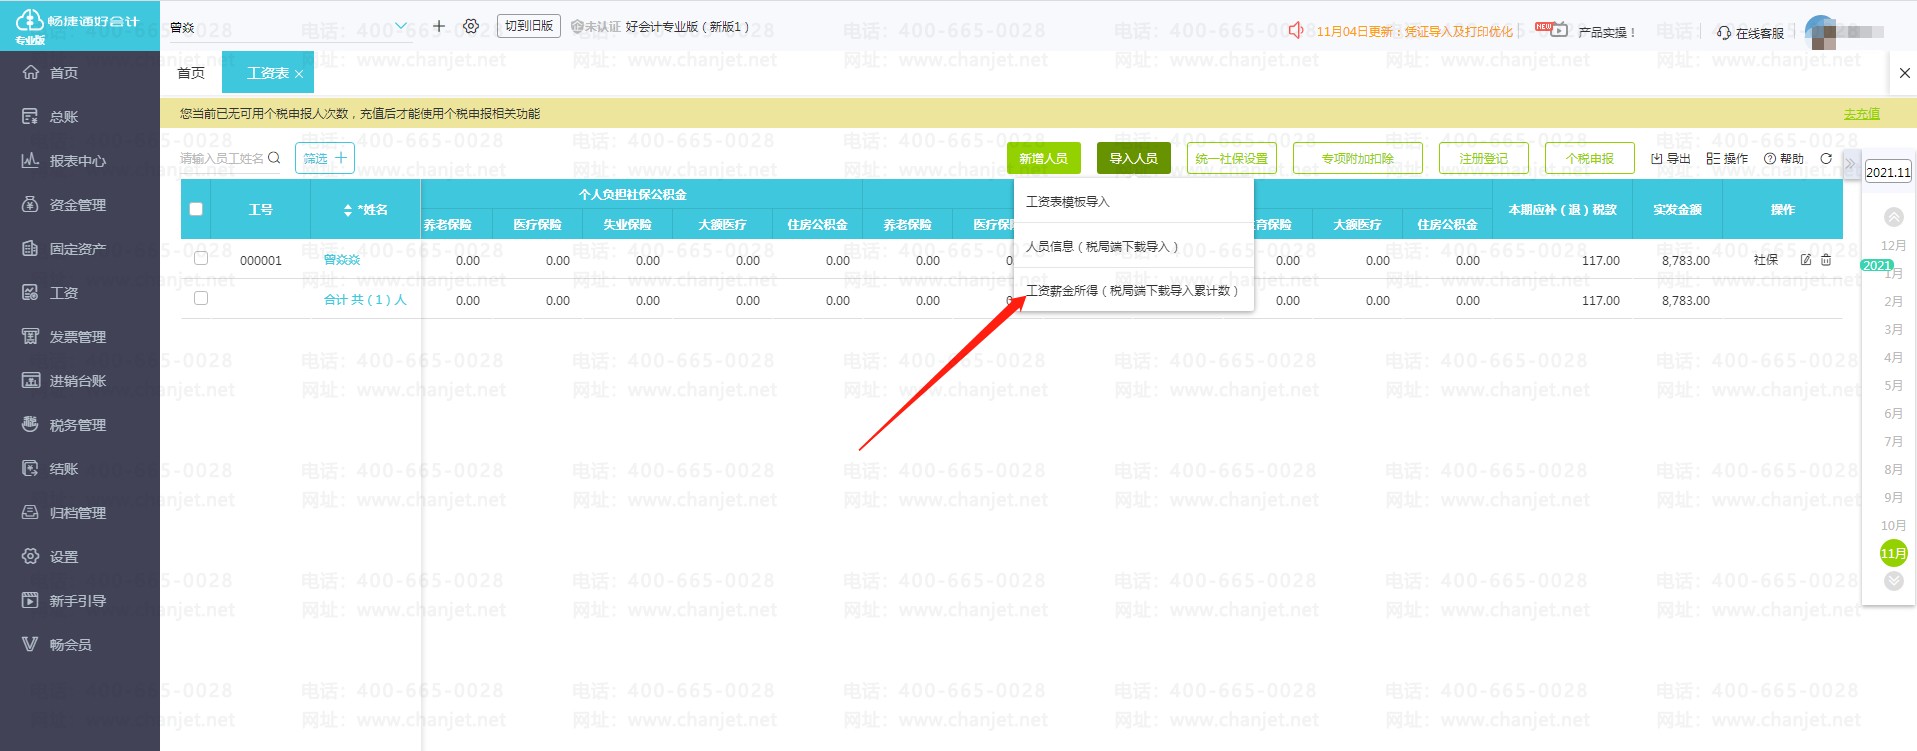This screenshot has height=751, width=1917.
Task: Open the 操作 dropdown in the toolbar
Action: tap(1727, 159)
